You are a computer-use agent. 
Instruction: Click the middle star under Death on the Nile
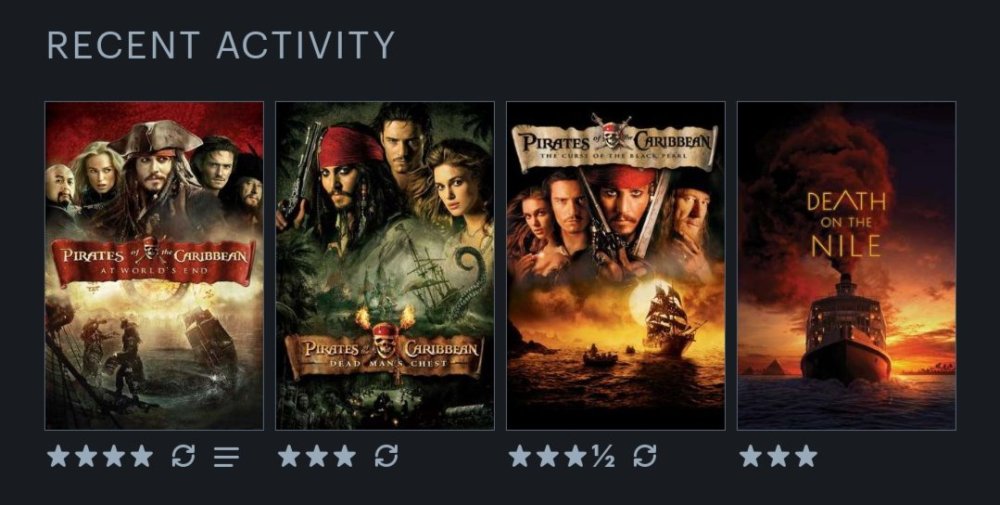tap(778, 456)
